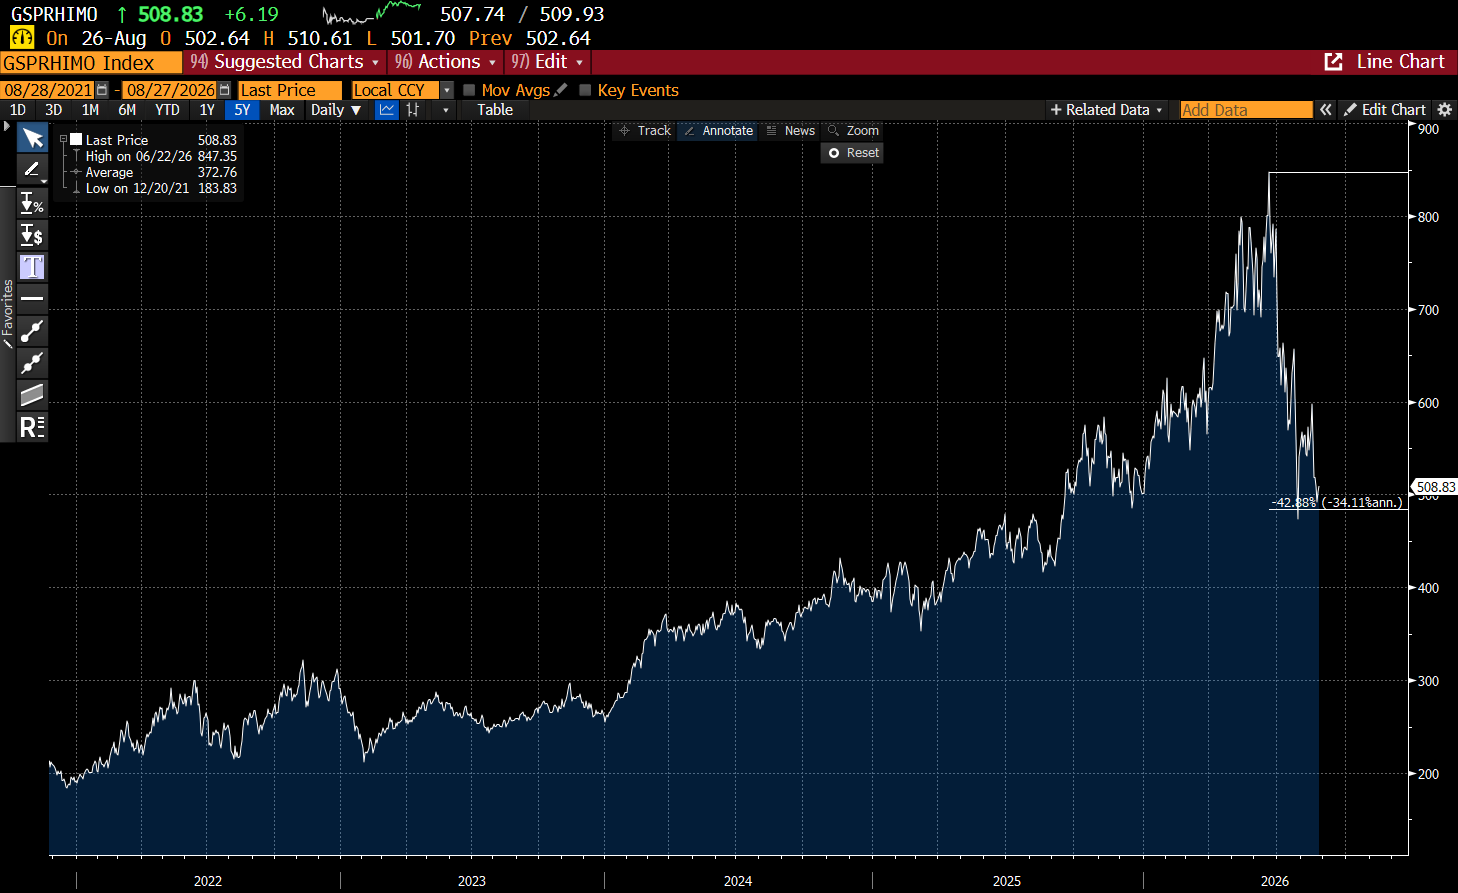The height and width of the screenshot is (893, 1458).
Task: Open Local CCY currency dropdown
Action: point(447,90)
